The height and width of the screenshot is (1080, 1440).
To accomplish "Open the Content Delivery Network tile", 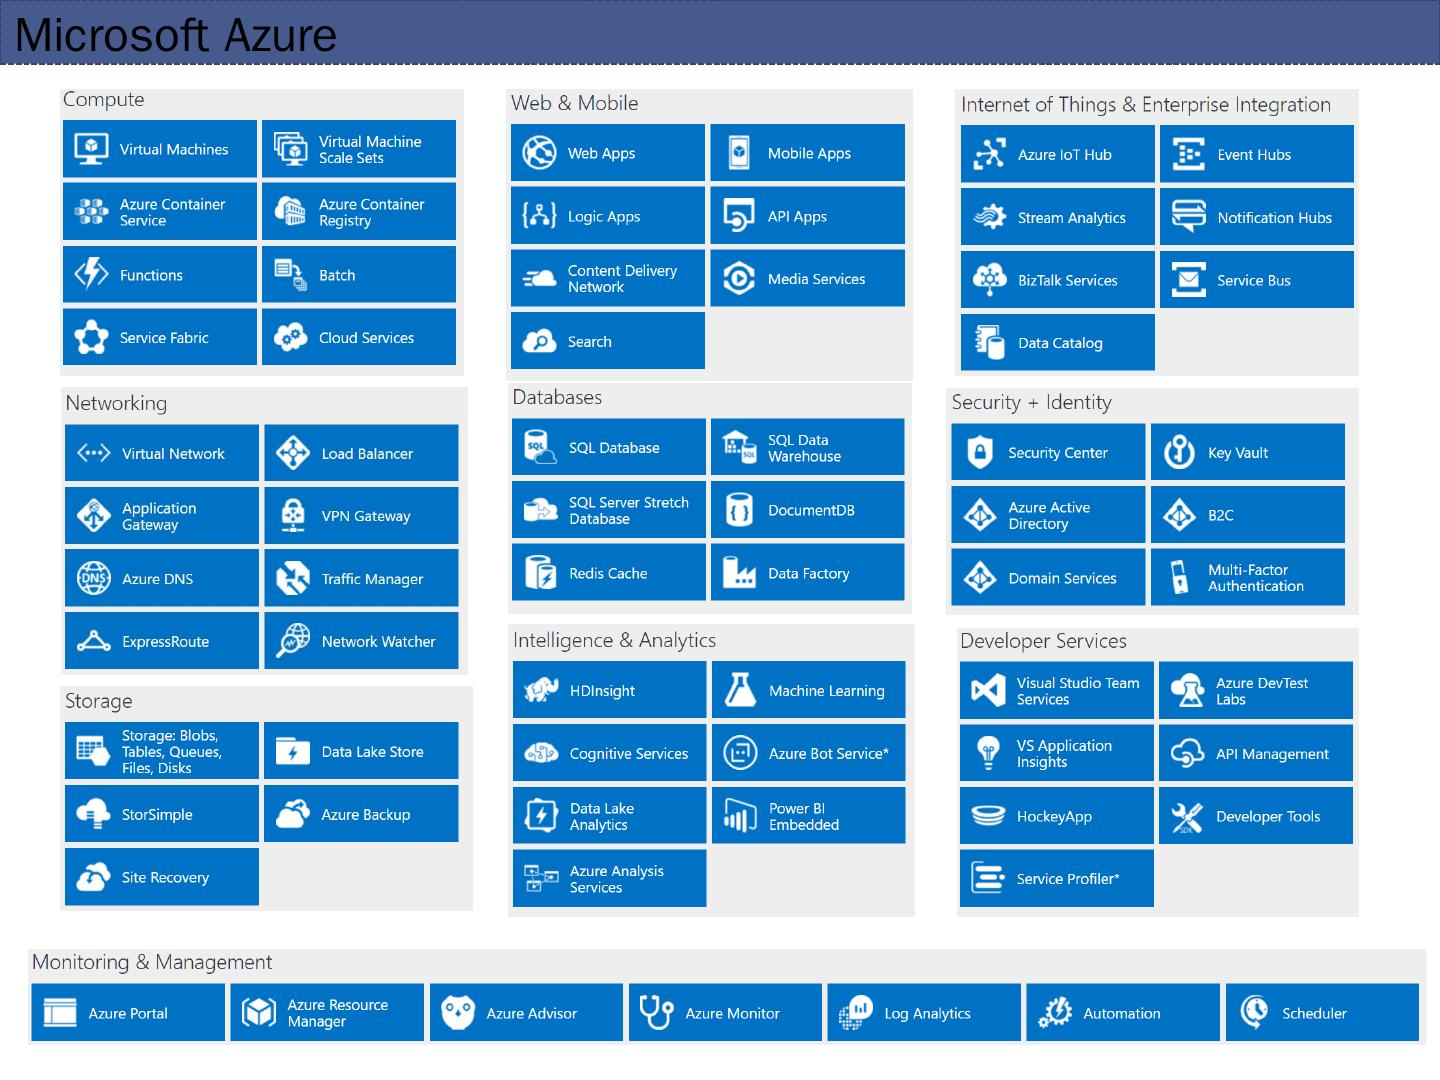I will (608, 278).
